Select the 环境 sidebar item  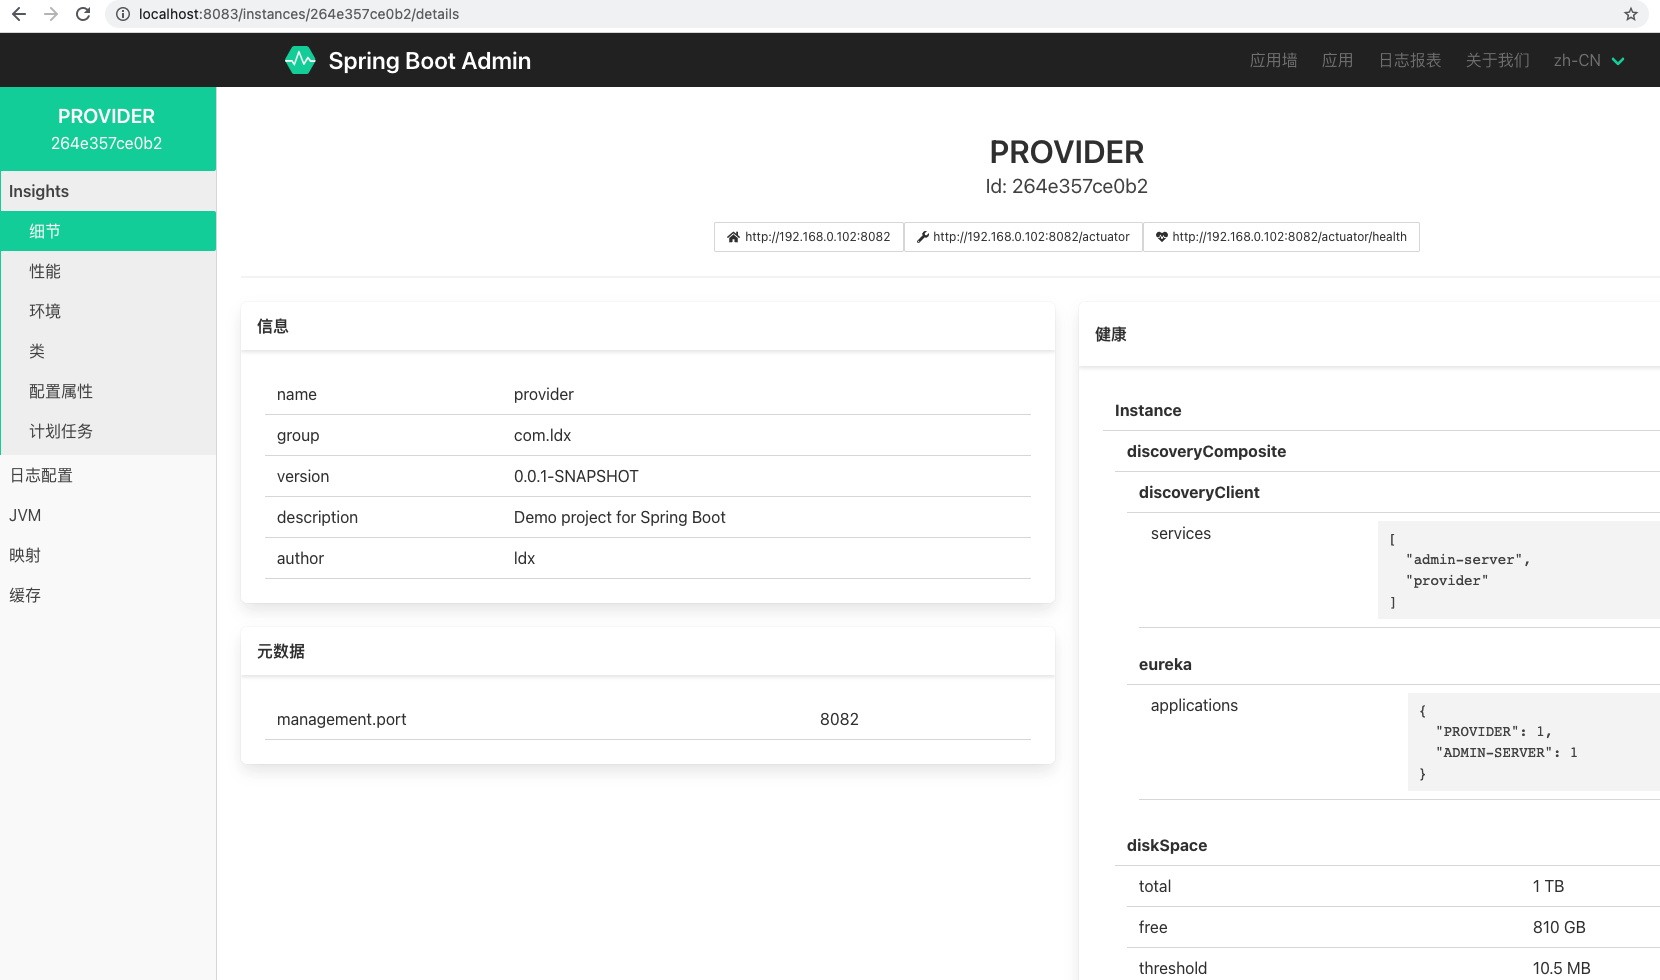108,311
